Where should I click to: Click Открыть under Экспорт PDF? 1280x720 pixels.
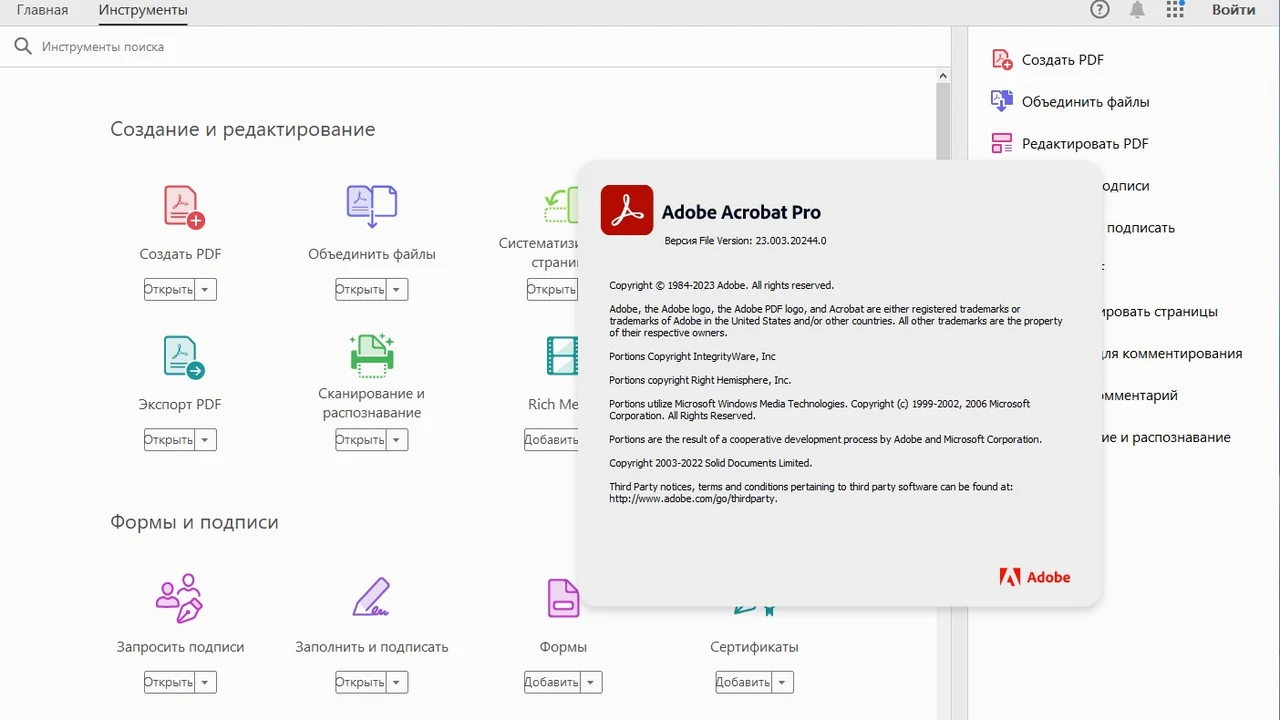[169, 440]
